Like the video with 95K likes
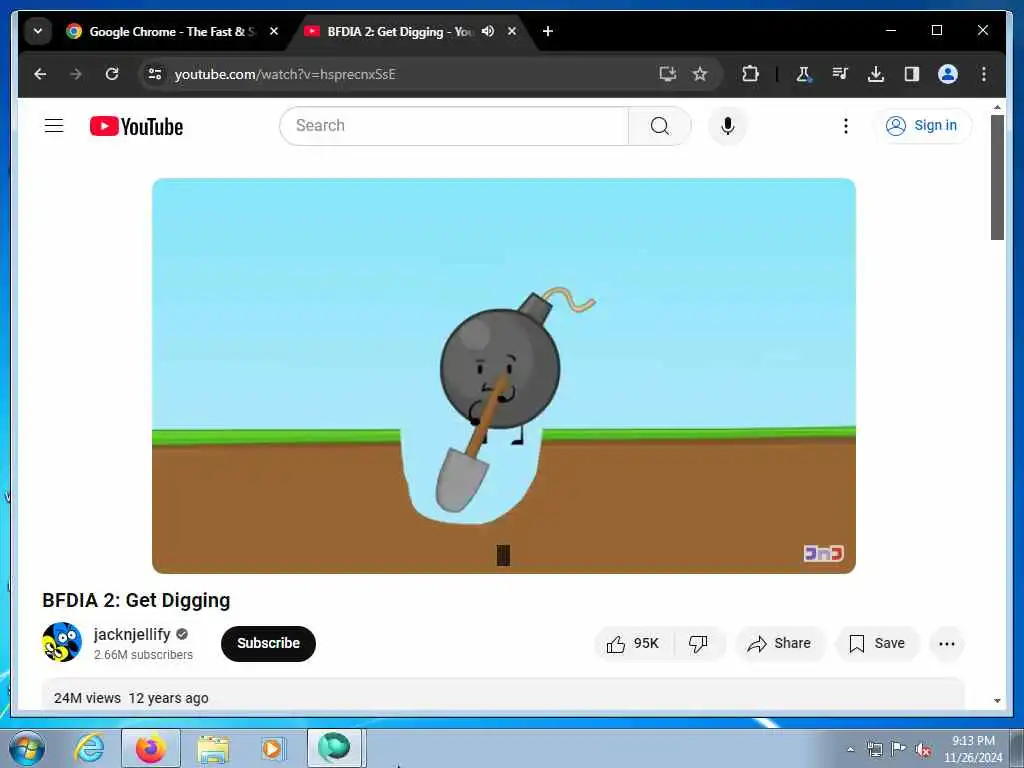 point(633,643)
